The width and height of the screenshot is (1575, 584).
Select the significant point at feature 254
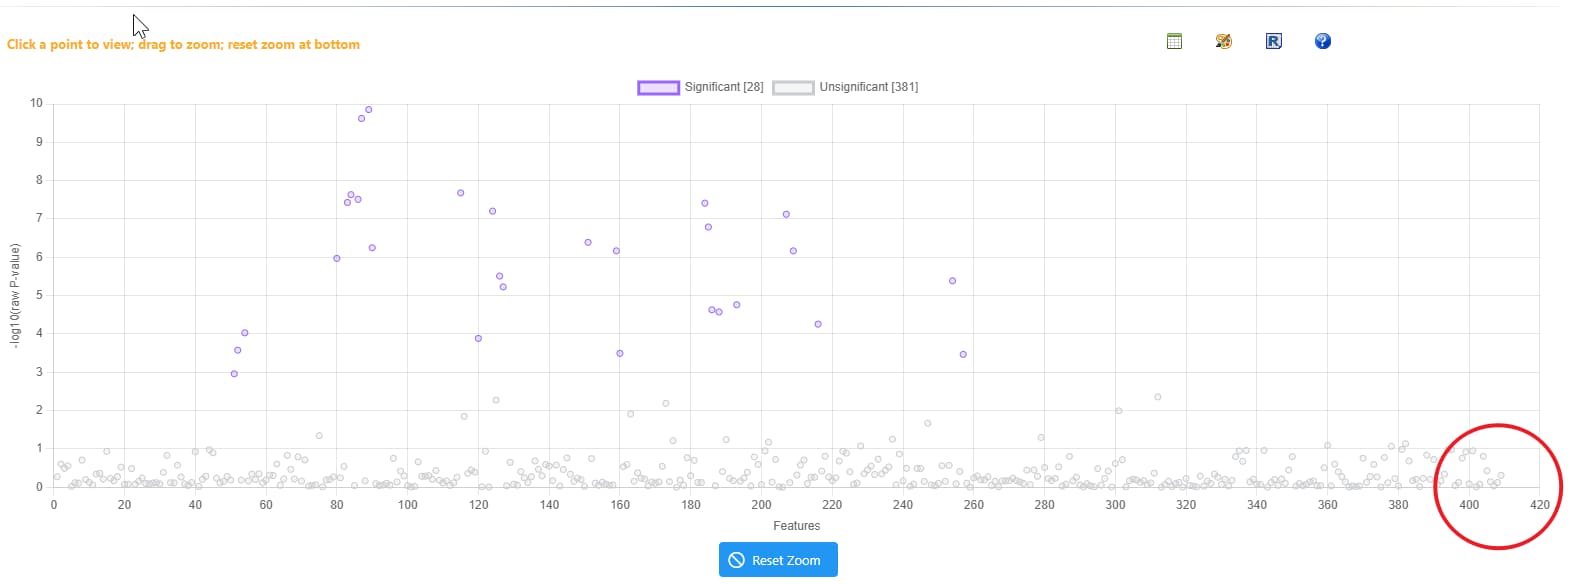pos(952,281)
